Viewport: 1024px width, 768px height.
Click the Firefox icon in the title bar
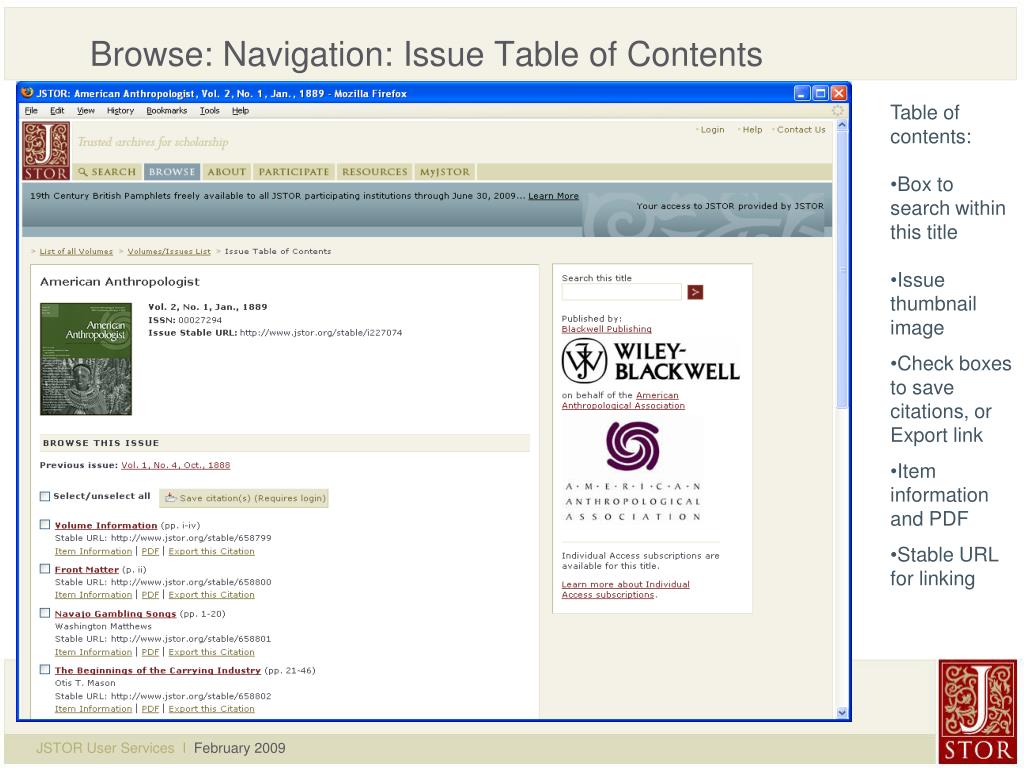[x=27, y=93]
